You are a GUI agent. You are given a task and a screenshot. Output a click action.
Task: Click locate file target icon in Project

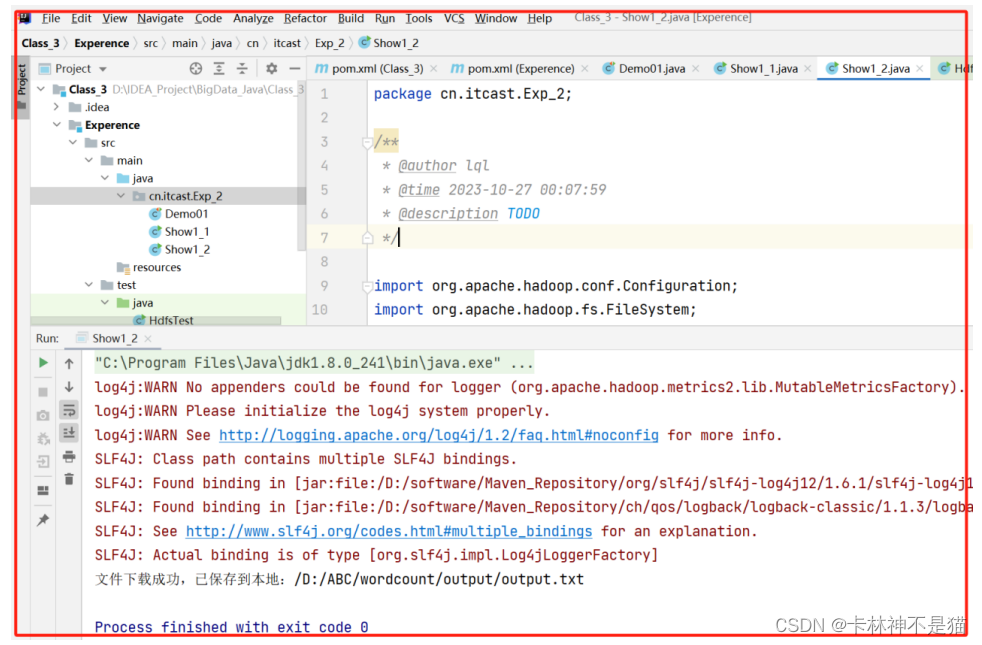click(x=196, y=68)
